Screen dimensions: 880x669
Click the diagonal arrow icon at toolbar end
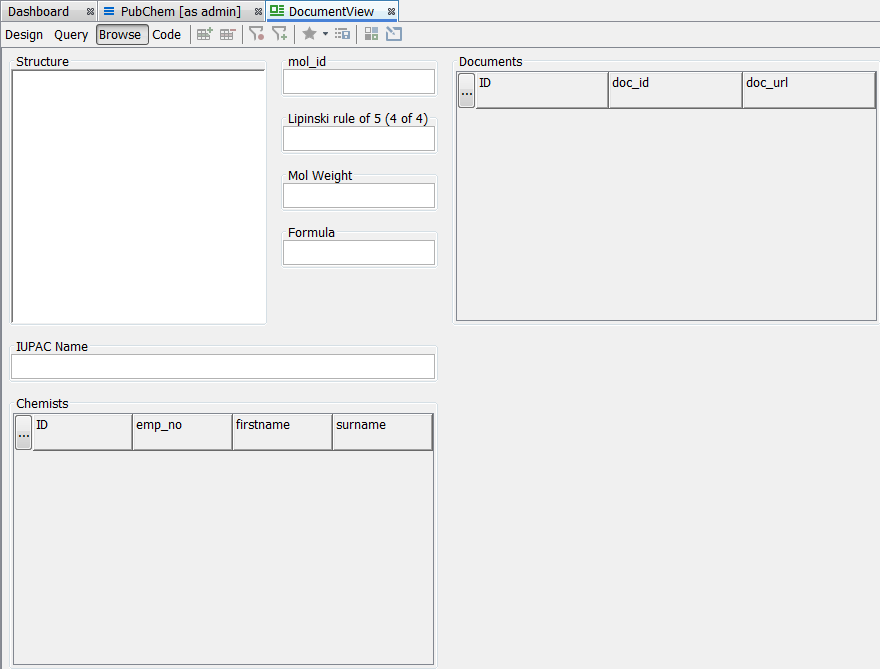(393, 33)
